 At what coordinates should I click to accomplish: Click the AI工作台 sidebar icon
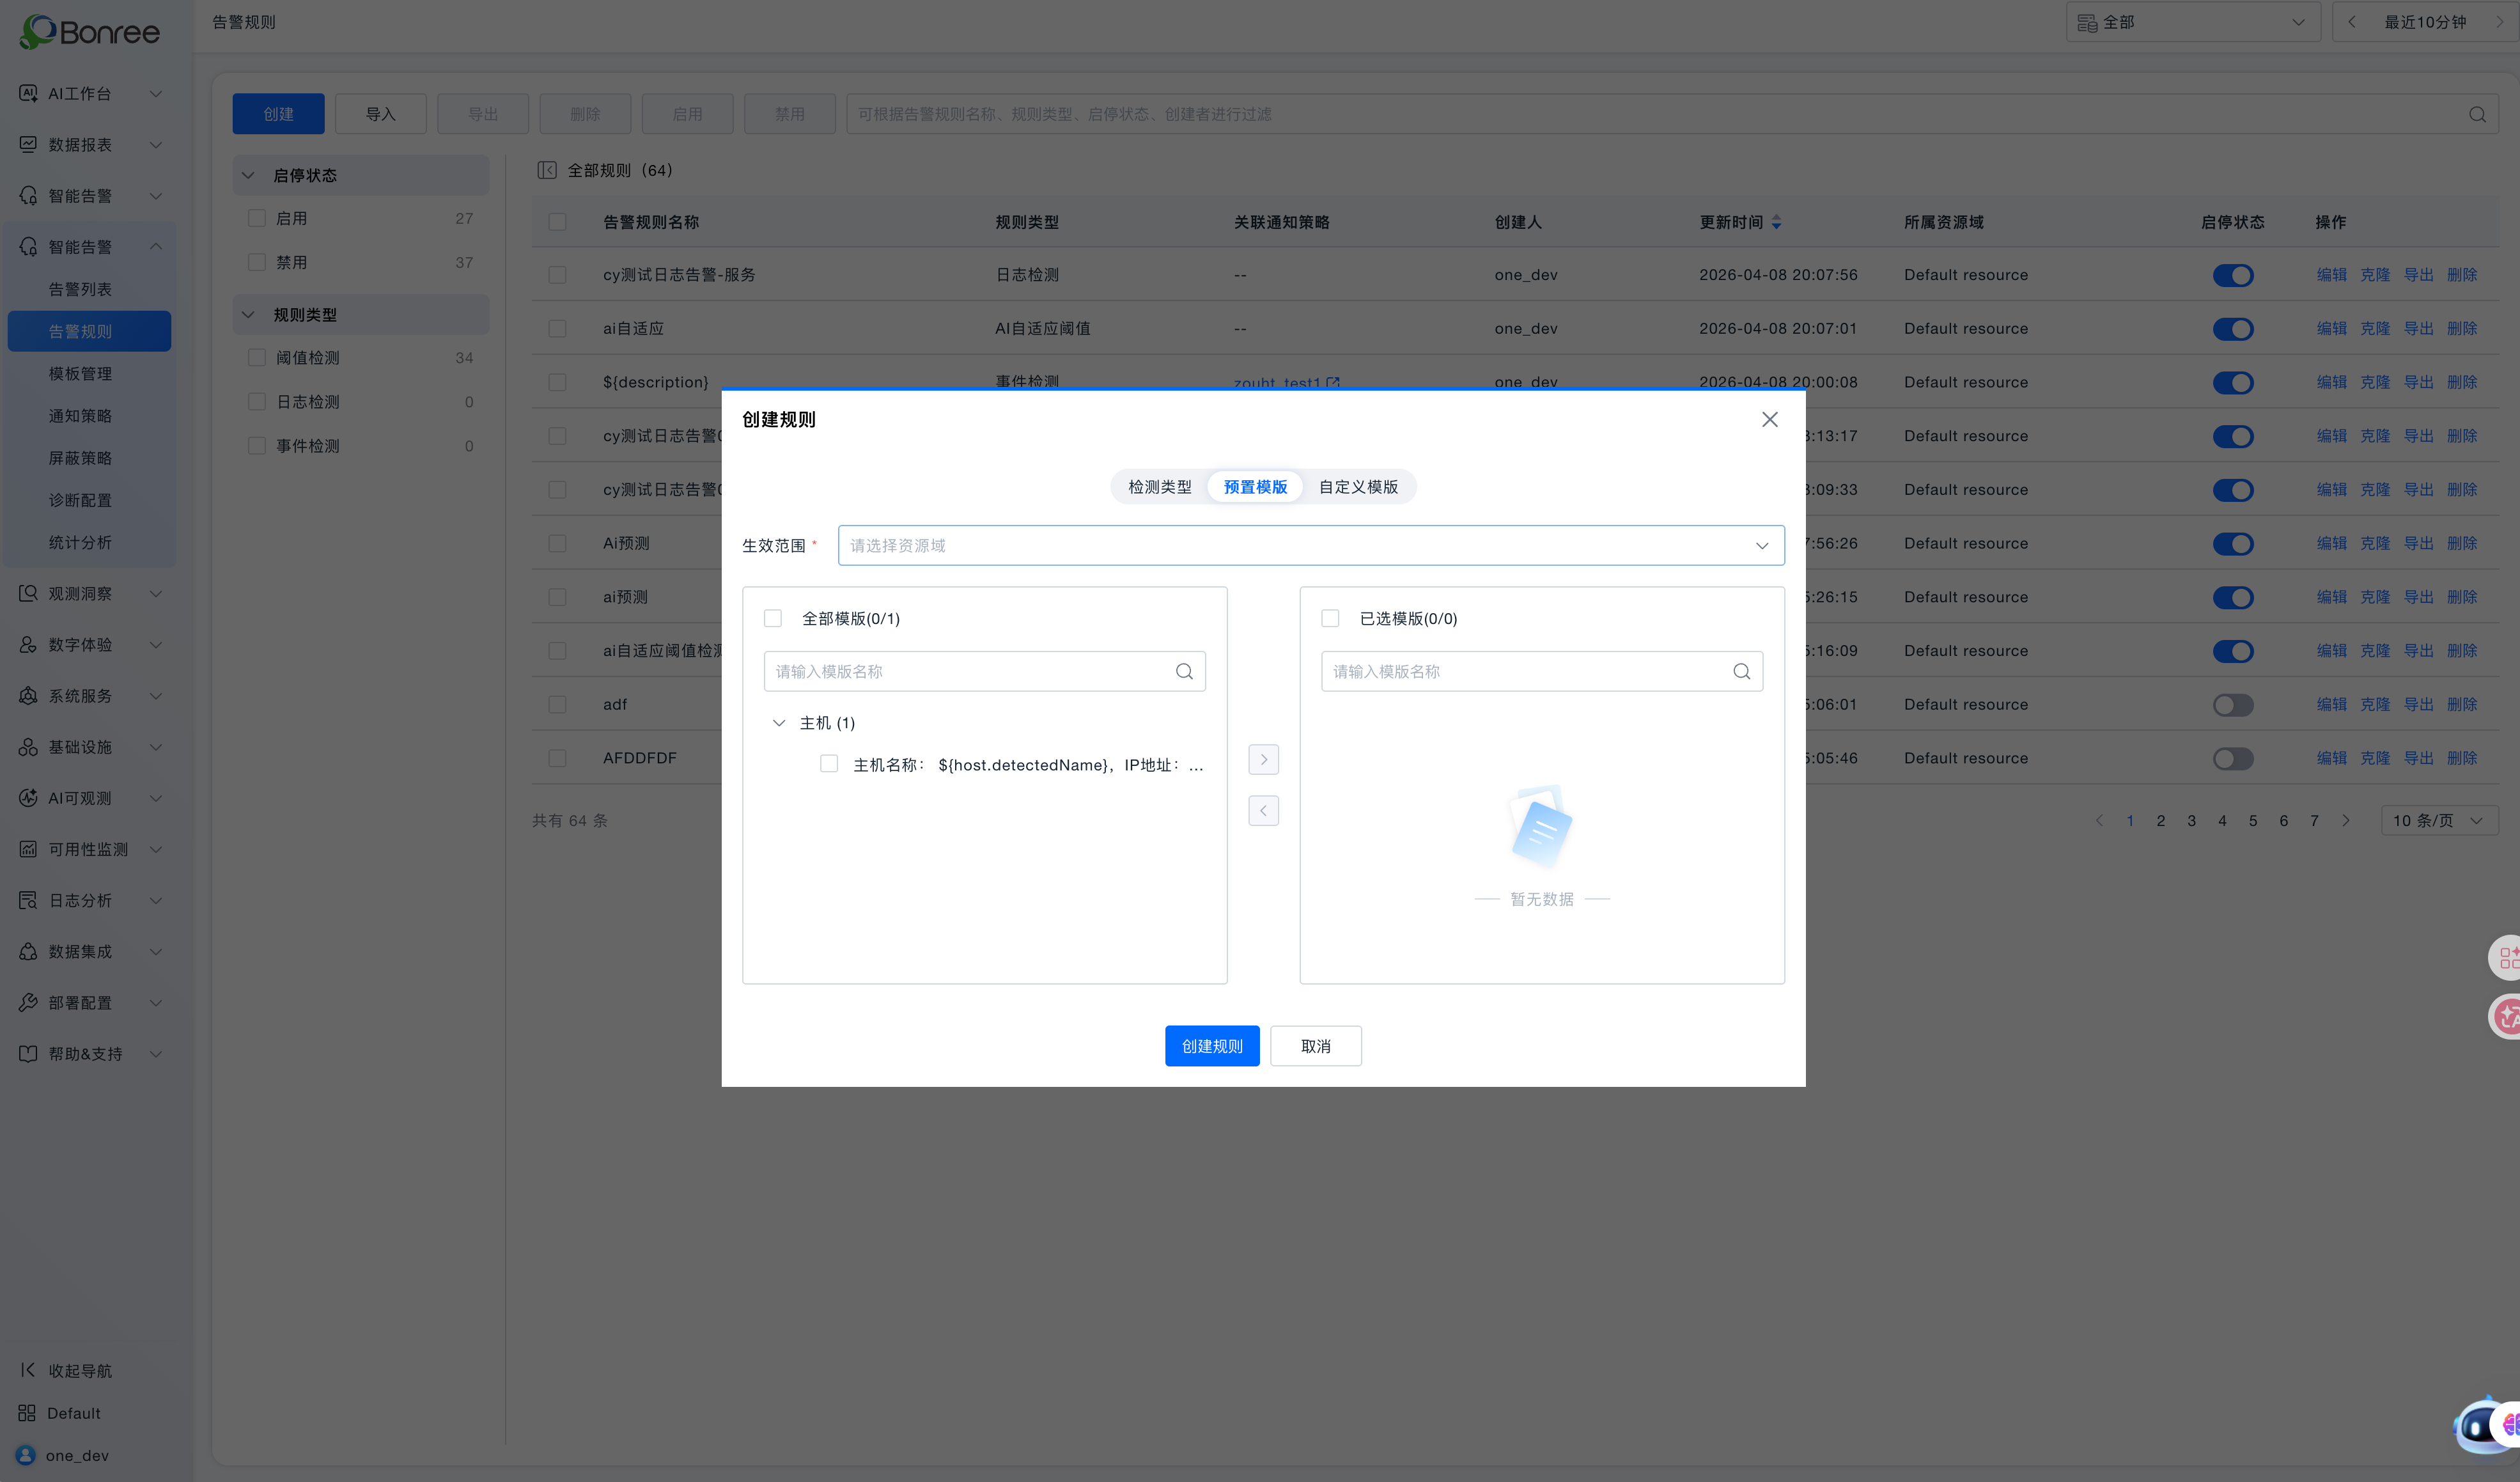point(28,93)
